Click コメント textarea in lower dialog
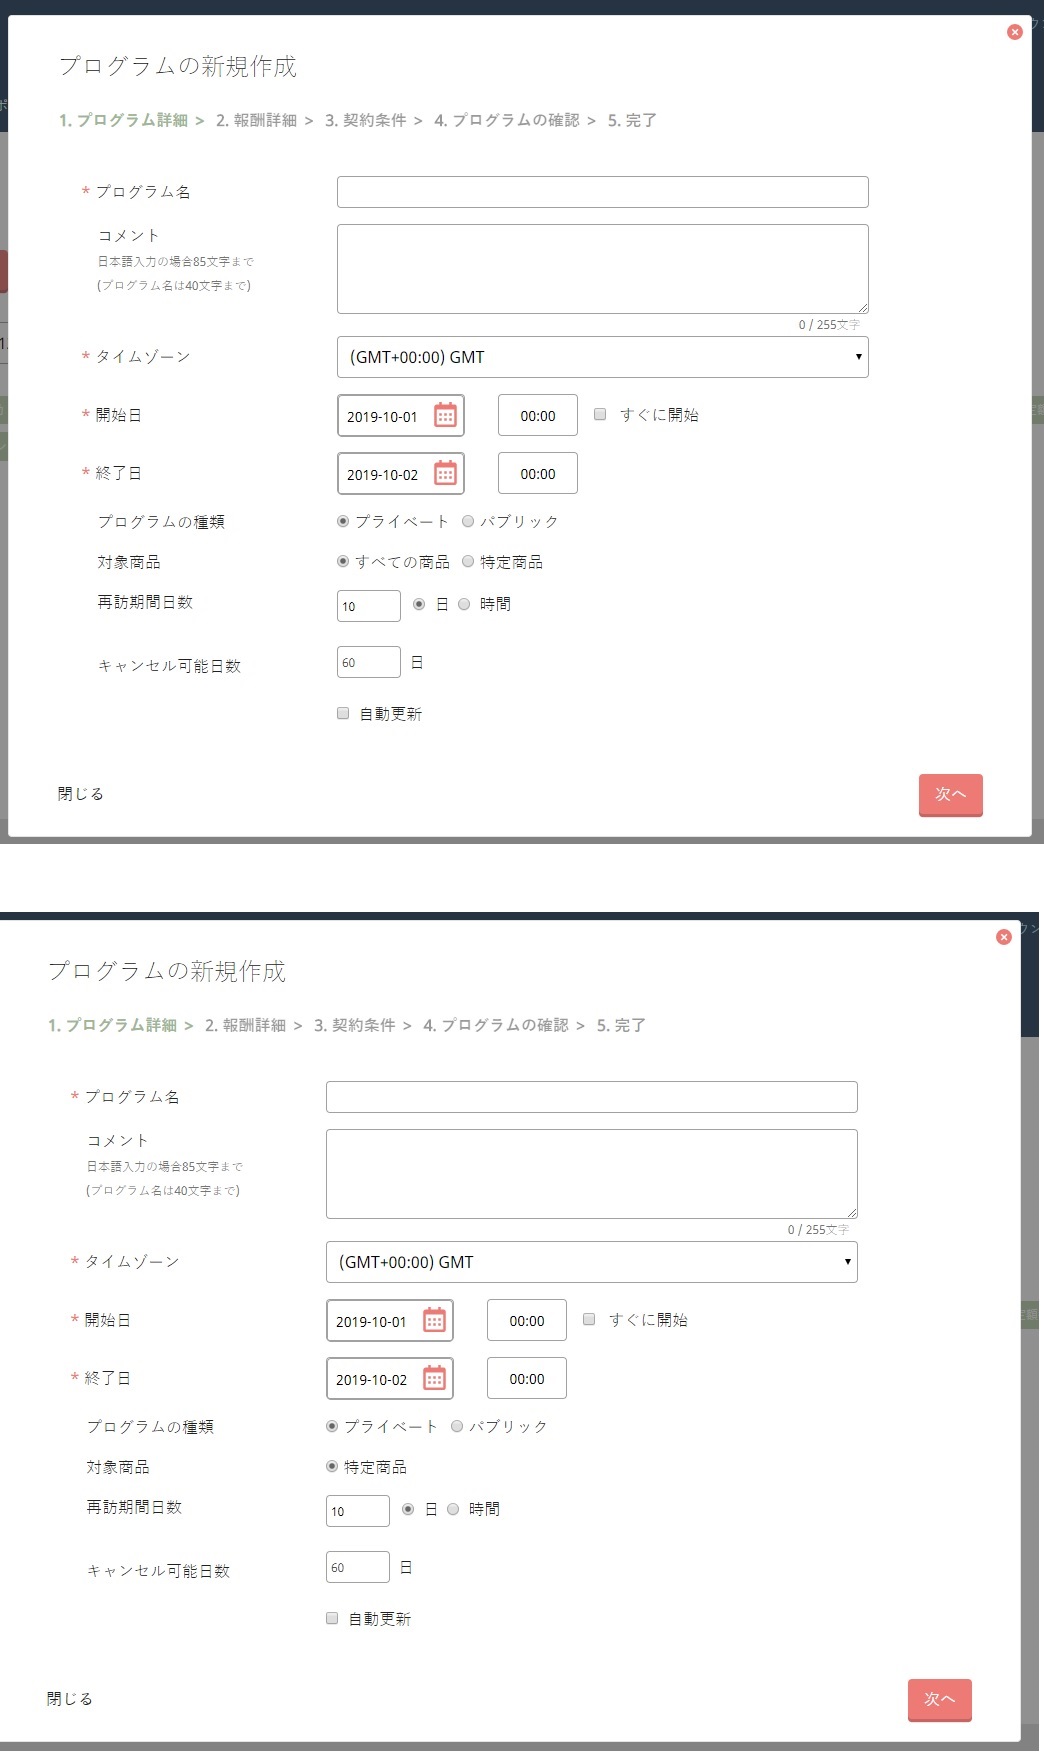 point(591,1173)
